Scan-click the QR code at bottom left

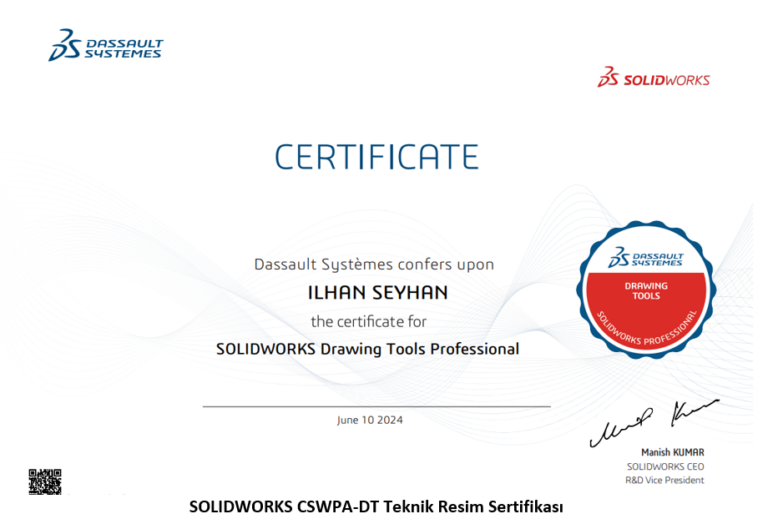44,481
